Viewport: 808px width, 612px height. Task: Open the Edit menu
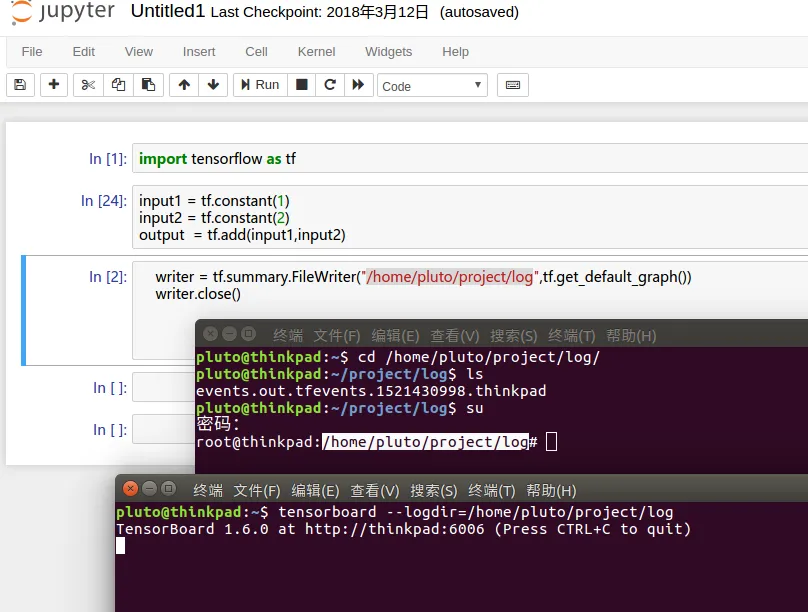point(83,52)
